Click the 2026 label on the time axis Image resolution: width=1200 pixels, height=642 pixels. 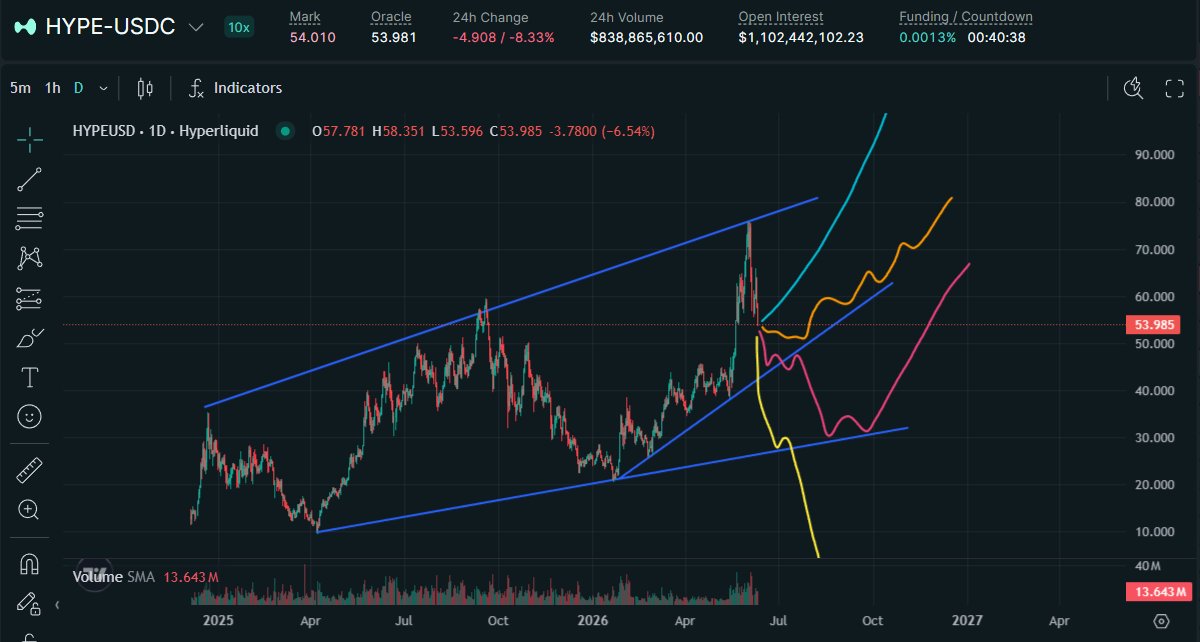tap(592, 621)
